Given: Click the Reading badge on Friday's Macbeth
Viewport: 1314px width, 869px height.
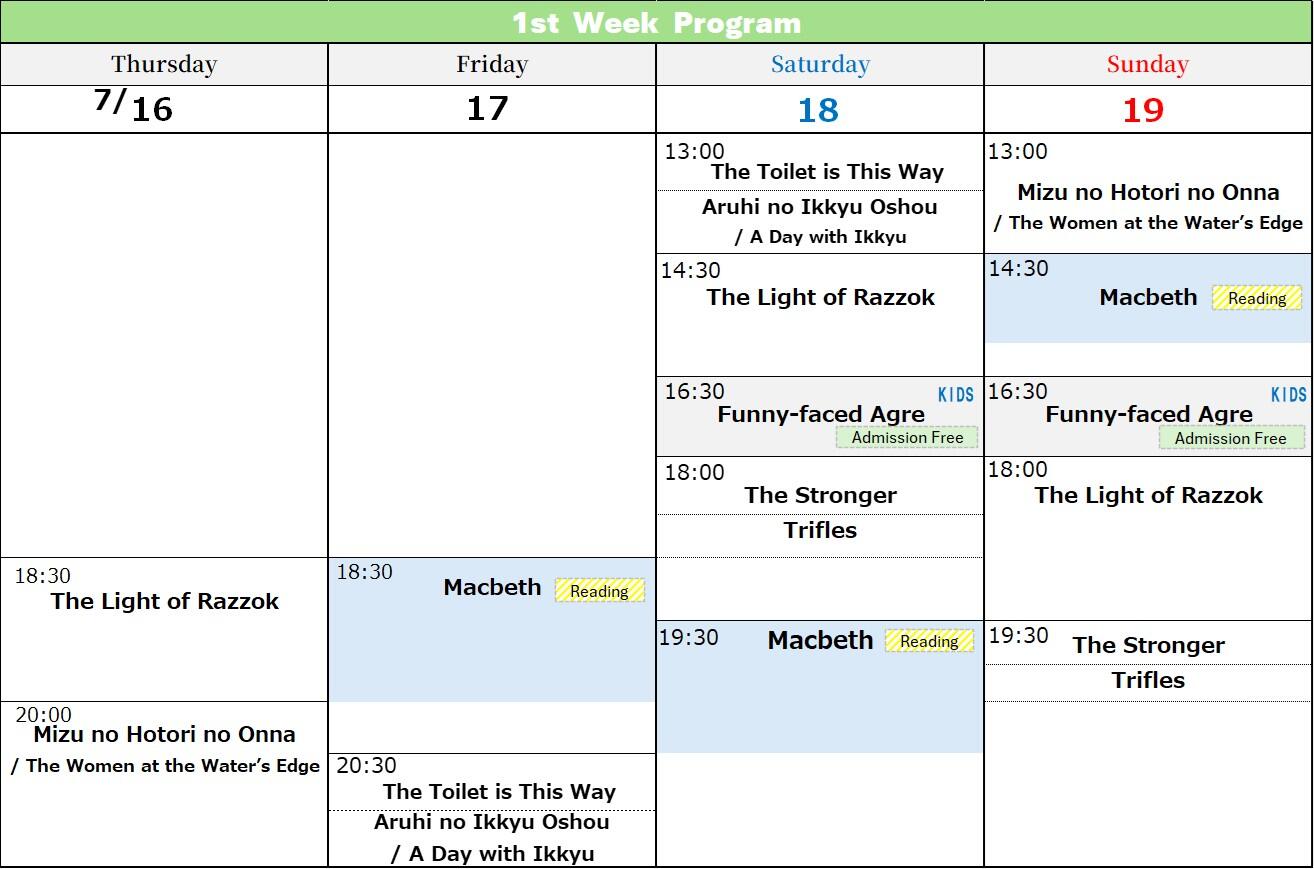Looking at the screenshot, I should [599, 591].
